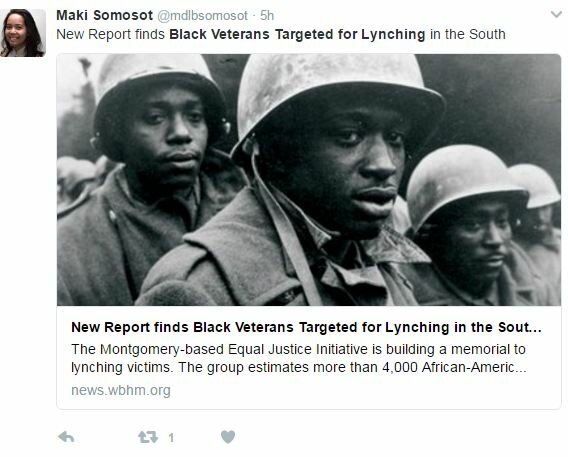The image size is (568, 457).
Task: Click the reply arrow icon
Action: [66, 437]
